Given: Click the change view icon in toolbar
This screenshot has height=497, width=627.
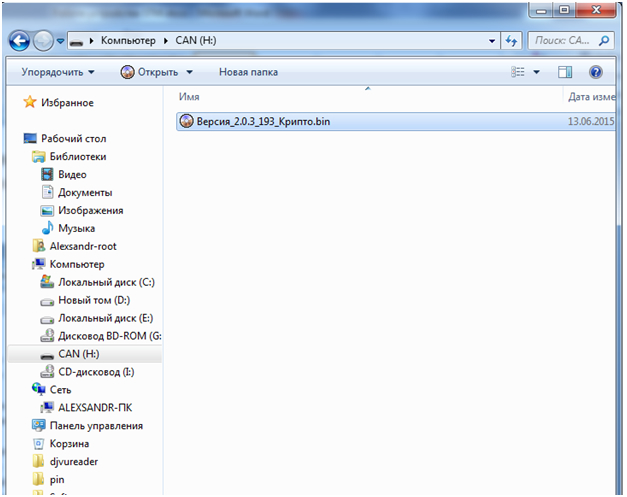Looking at the screenshot, I should click(x=518, y=72).
